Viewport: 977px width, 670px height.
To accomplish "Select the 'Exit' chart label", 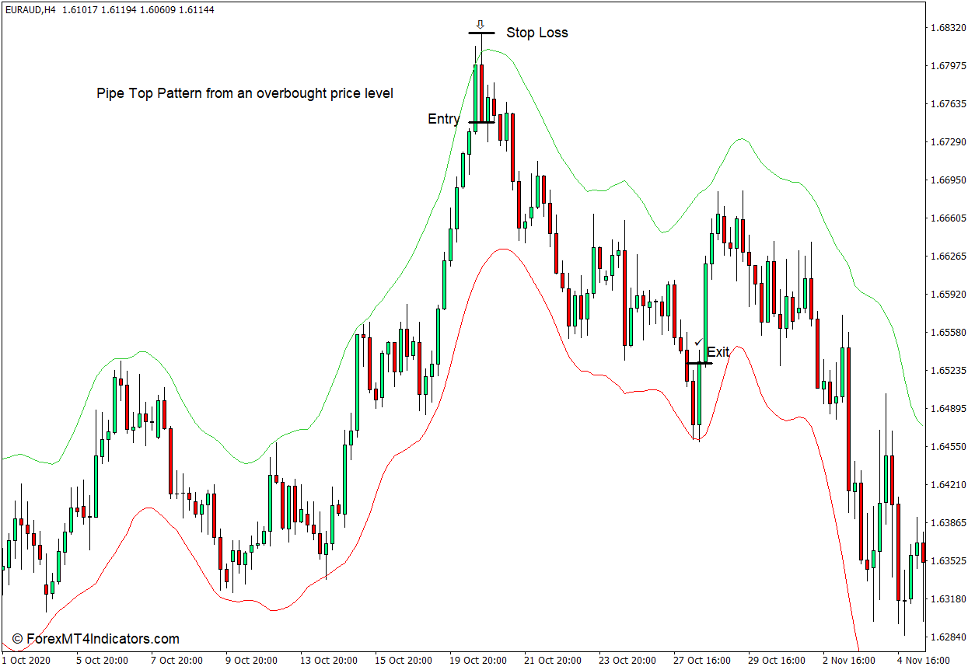I will 718,352.
